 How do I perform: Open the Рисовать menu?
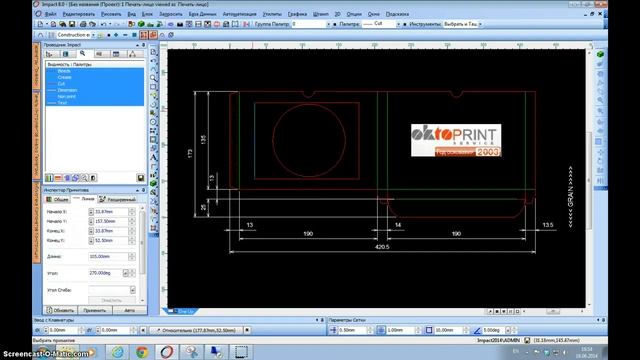click(x=111, y=14)
